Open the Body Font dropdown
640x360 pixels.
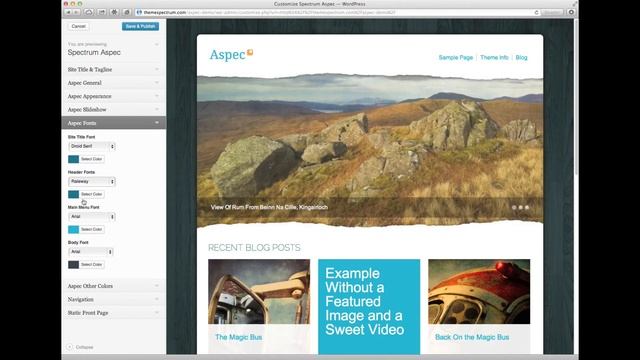coord(91,252)
